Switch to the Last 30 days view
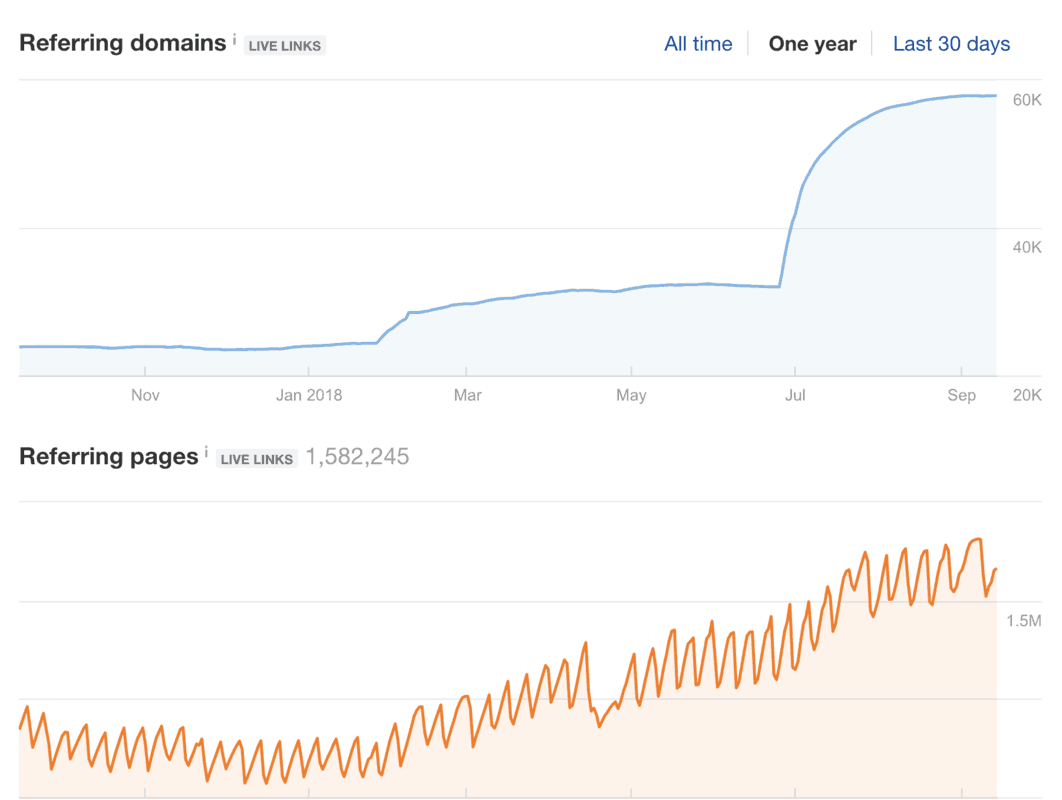This screenshot has height=800, width=1062. pos(951,43)
